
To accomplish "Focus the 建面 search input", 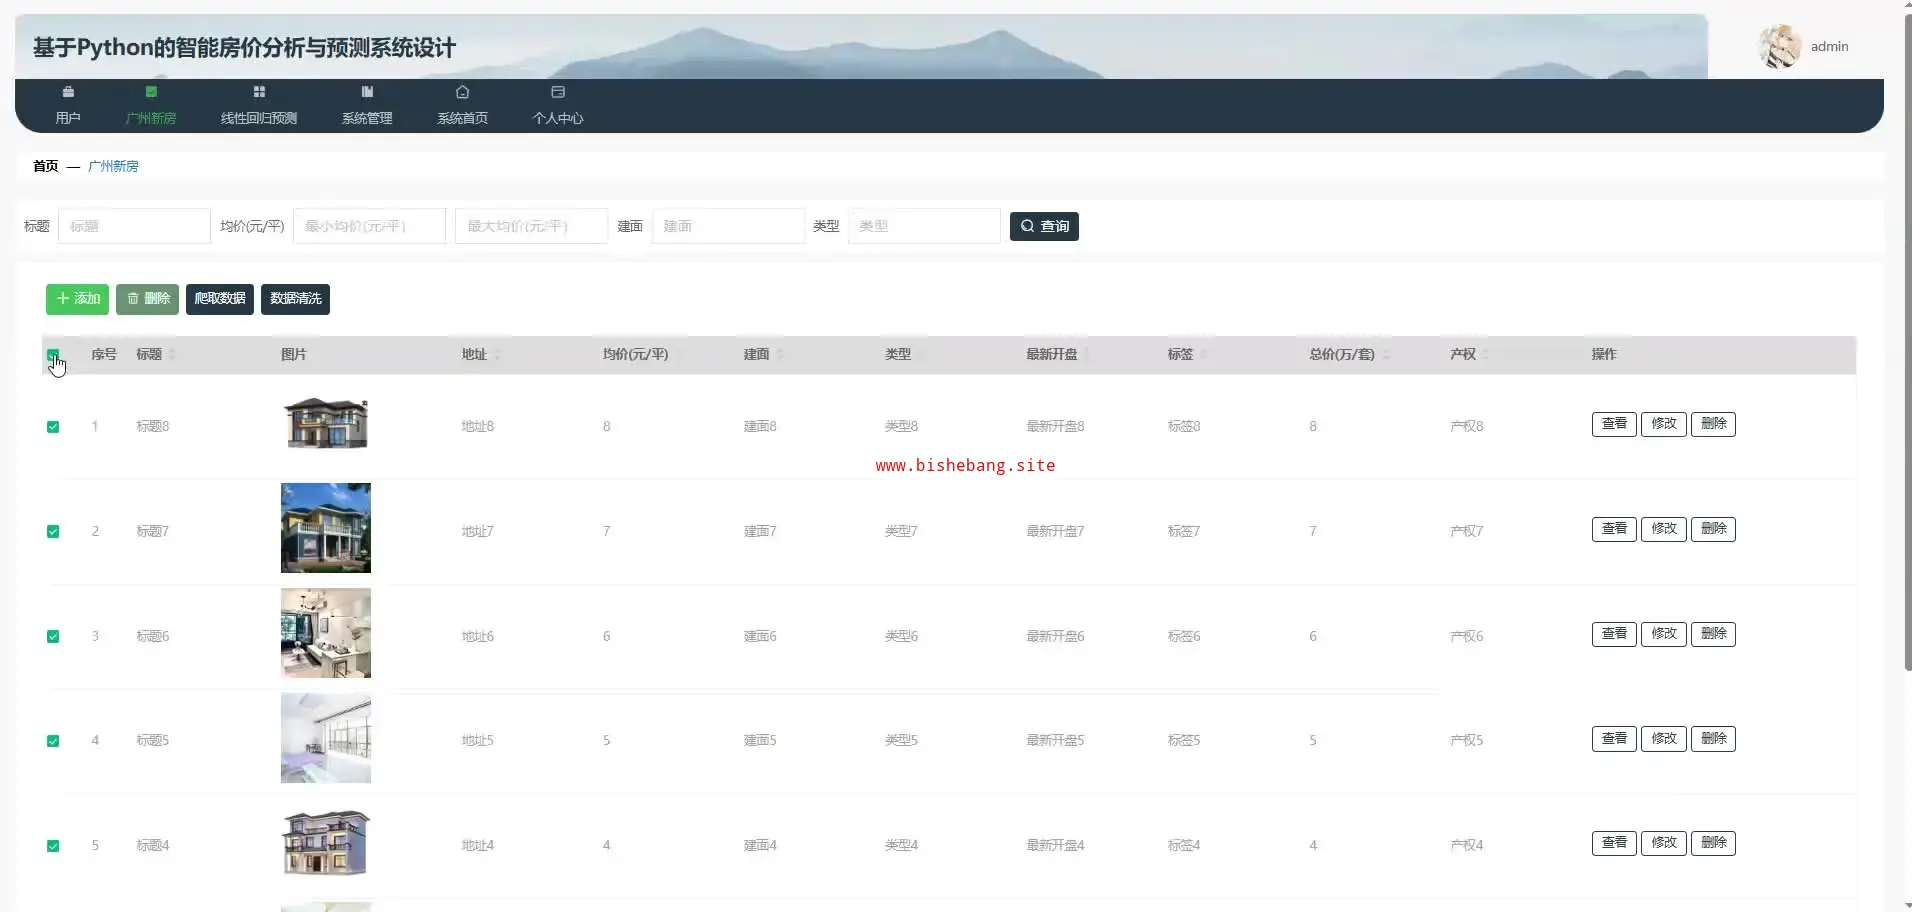I will 728,226.
